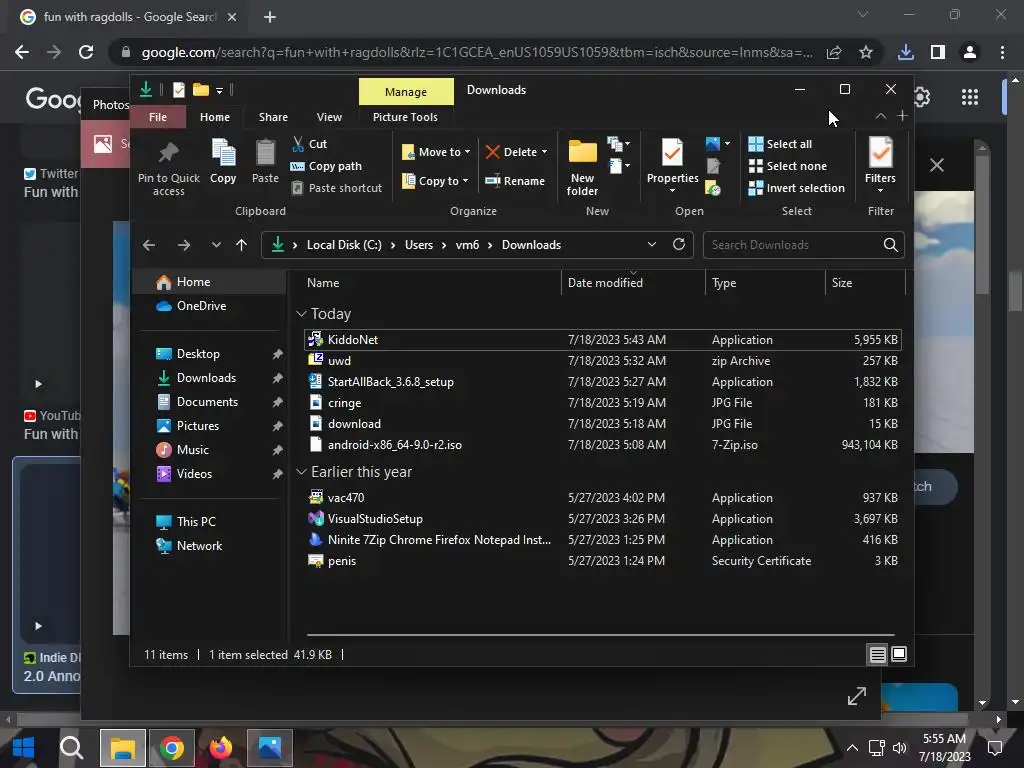Reload the Chrome page
Screen dimensions: 1024x768
click(x=86, y=52)
